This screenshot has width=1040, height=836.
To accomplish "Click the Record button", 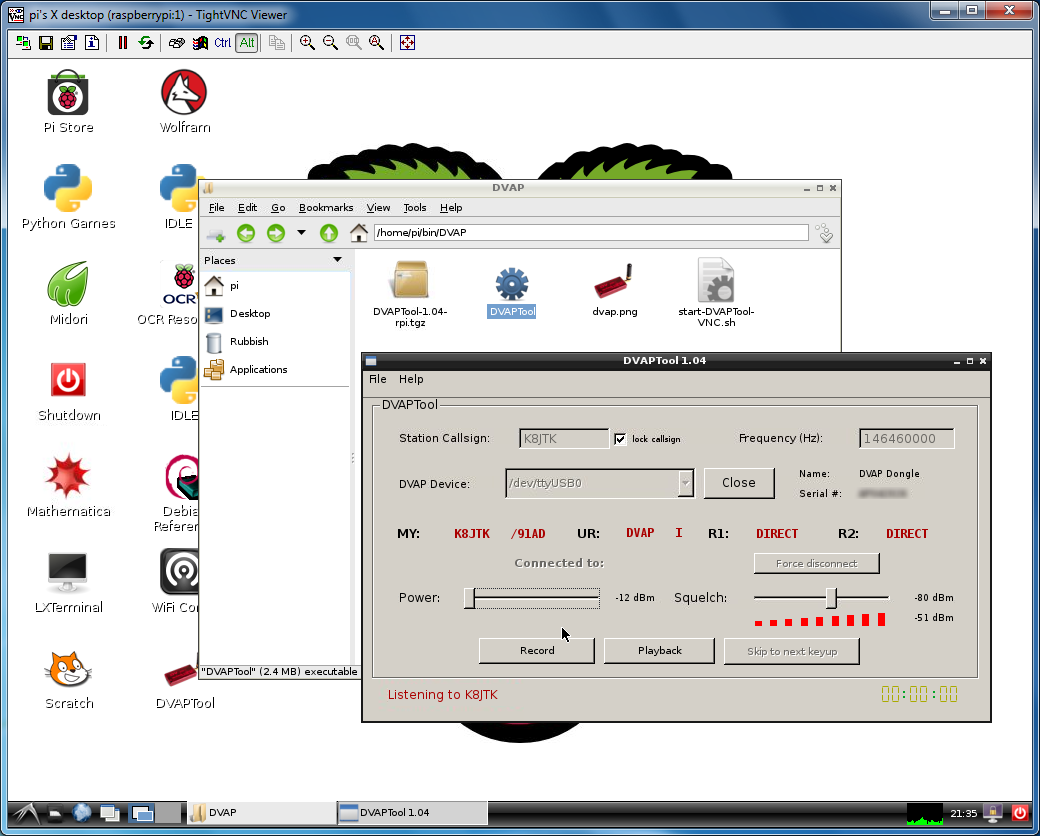I will pos(537,651).
